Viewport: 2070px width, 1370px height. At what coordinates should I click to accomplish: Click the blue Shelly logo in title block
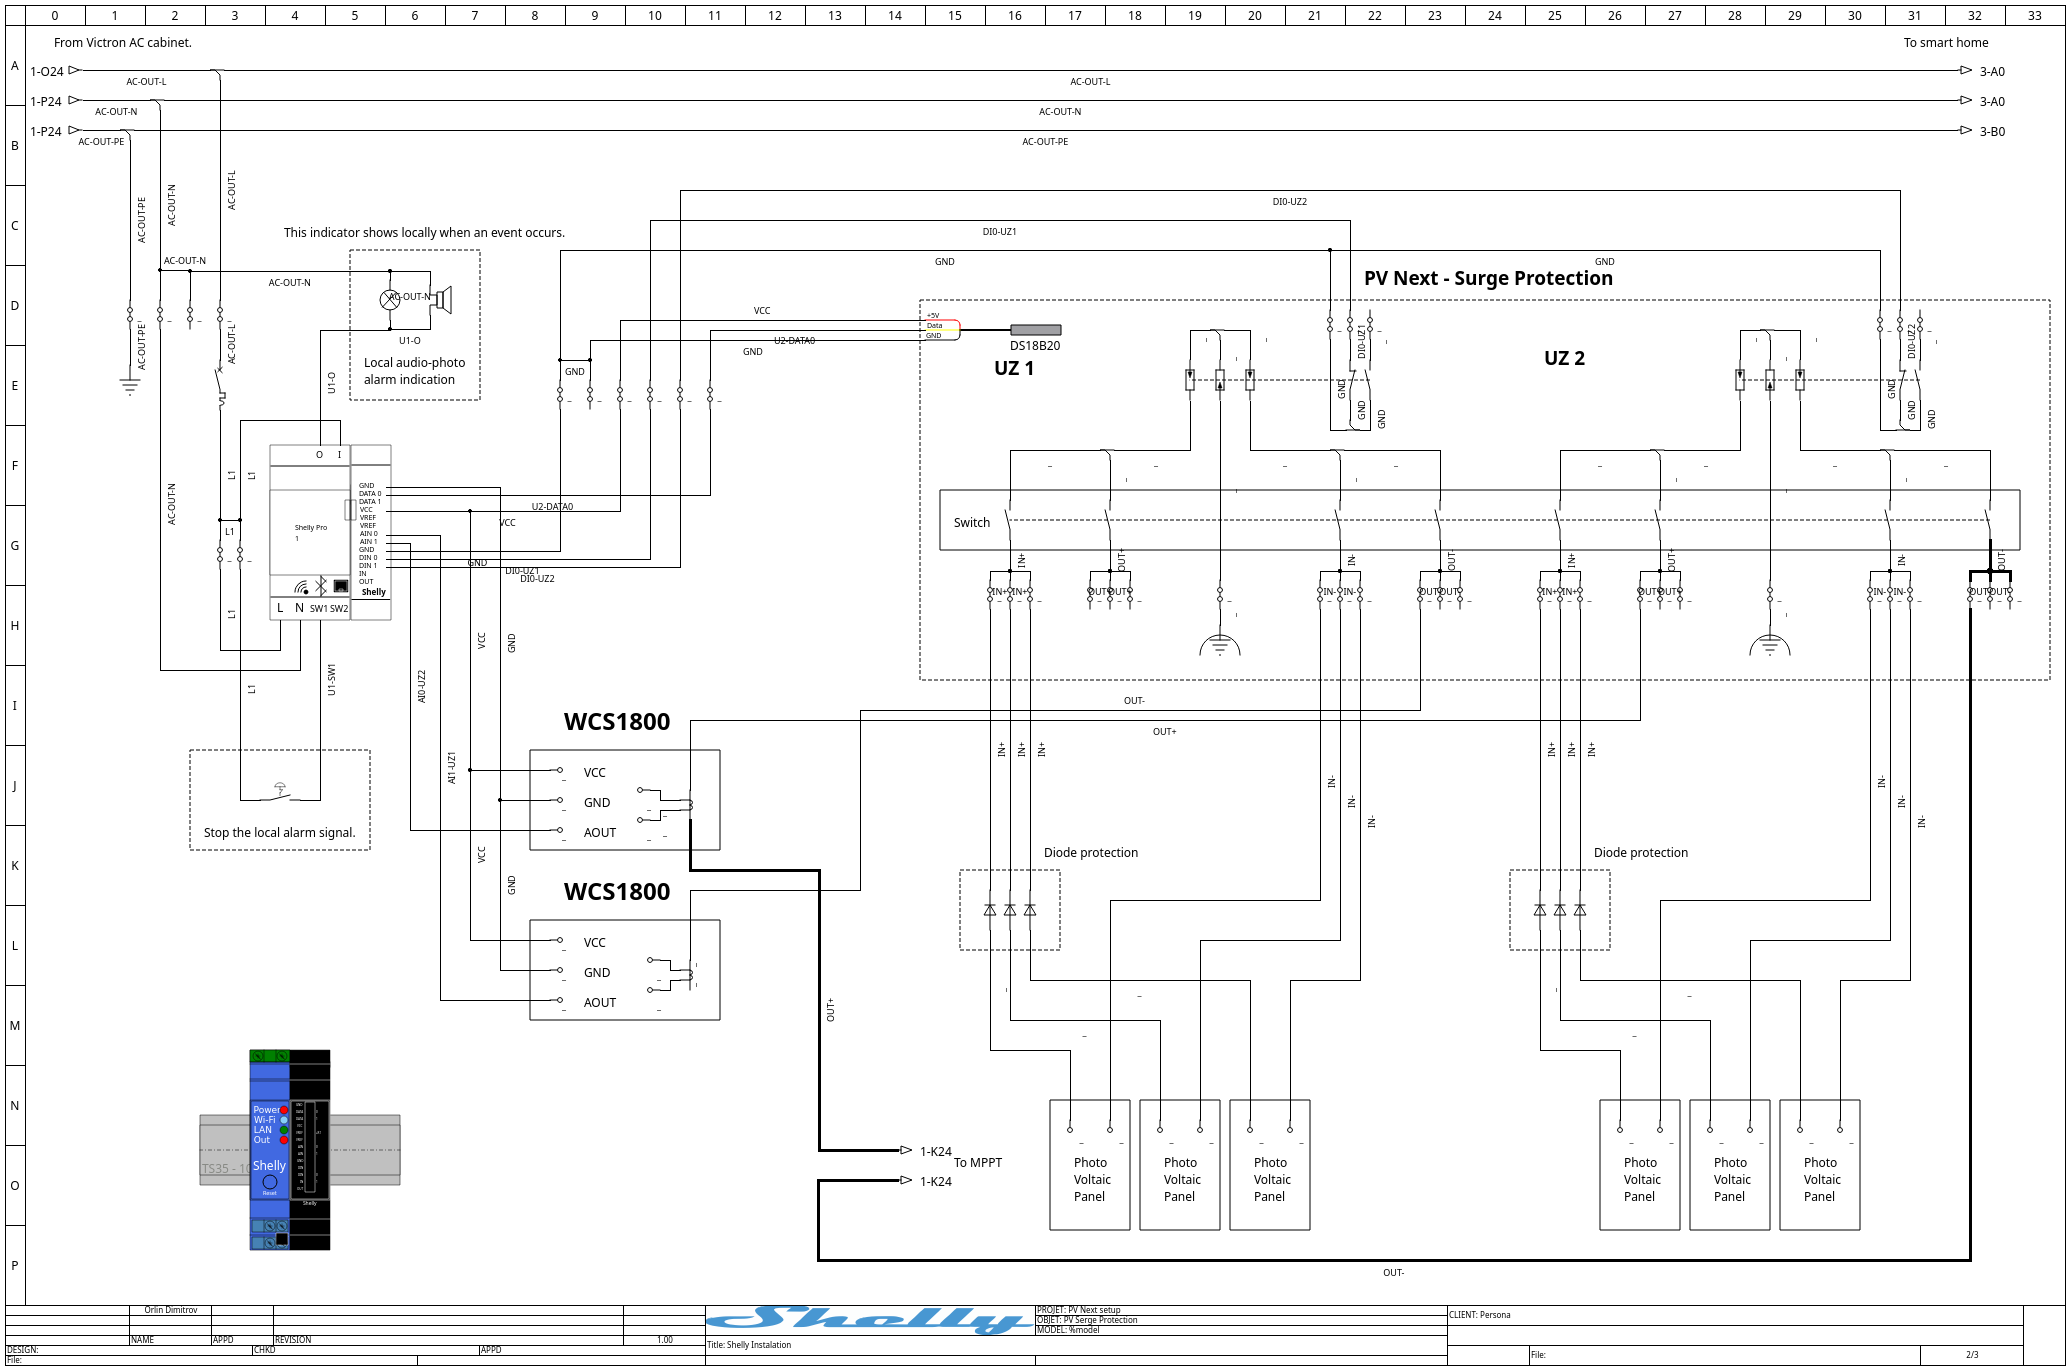[870, 1320]
